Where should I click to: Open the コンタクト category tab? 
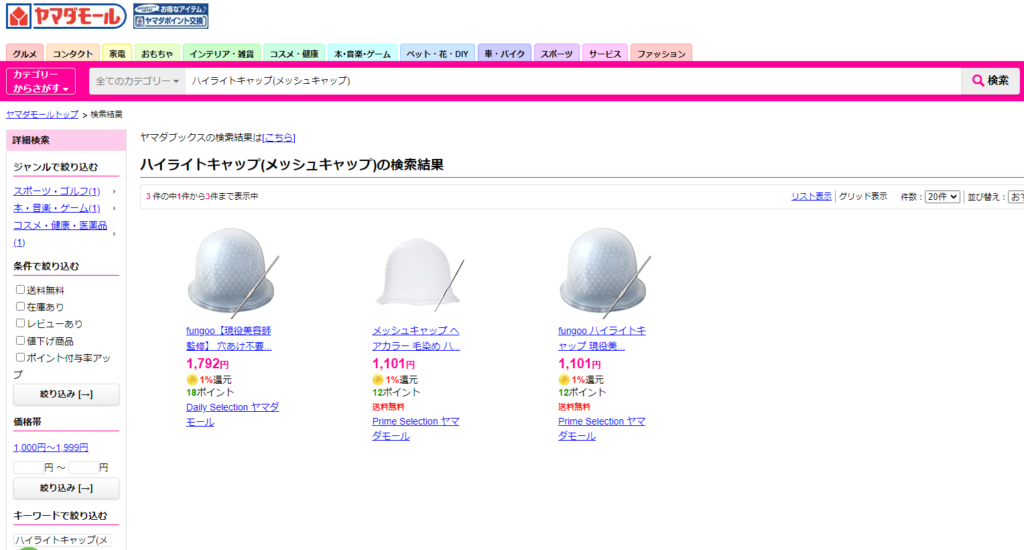(x=72, y=54)
